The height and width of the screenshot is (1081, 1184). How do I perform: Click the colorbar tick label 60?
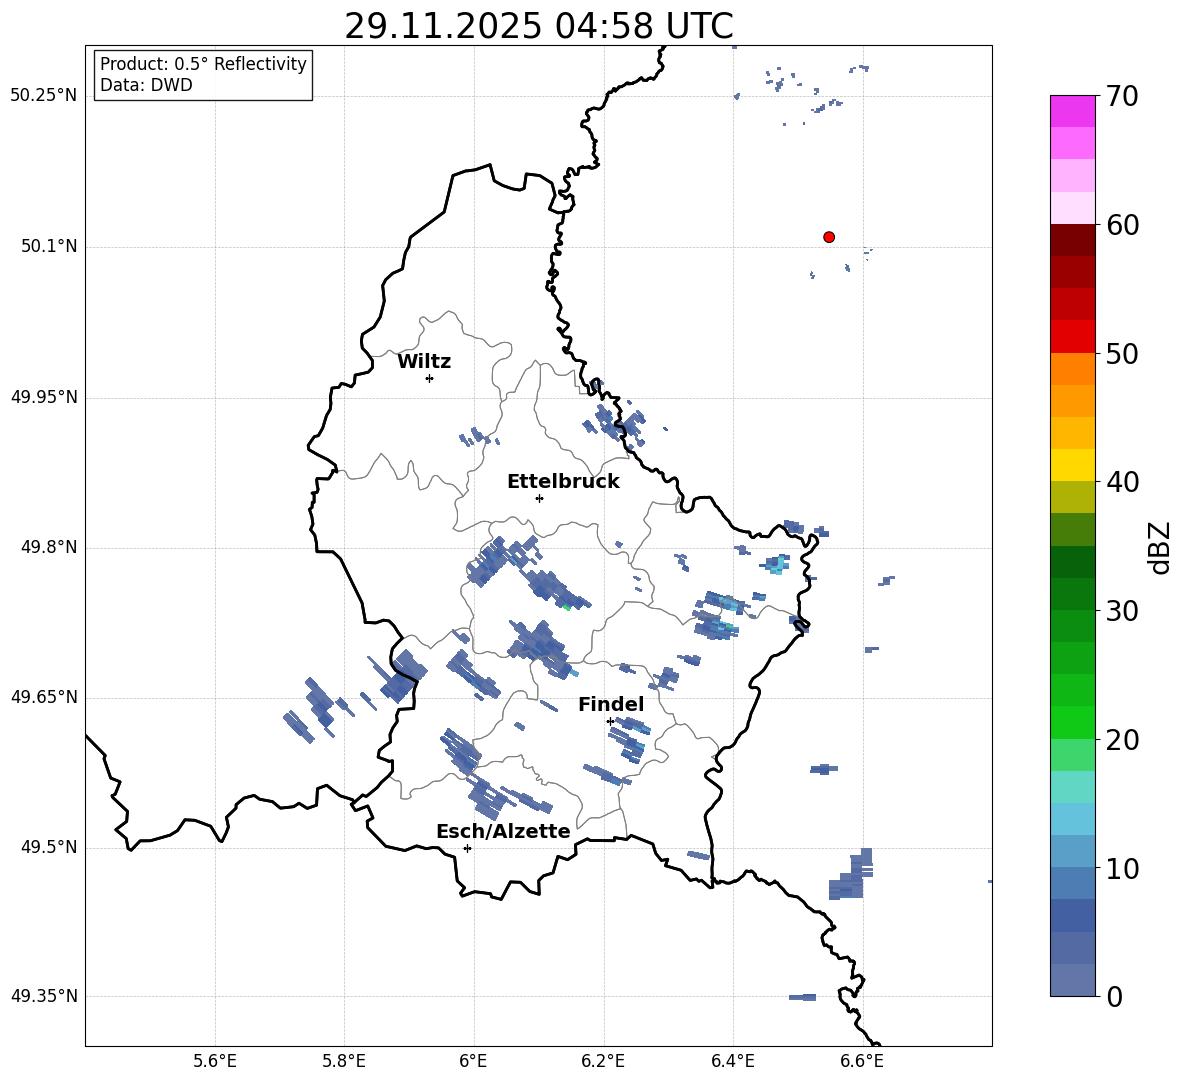1122,225
